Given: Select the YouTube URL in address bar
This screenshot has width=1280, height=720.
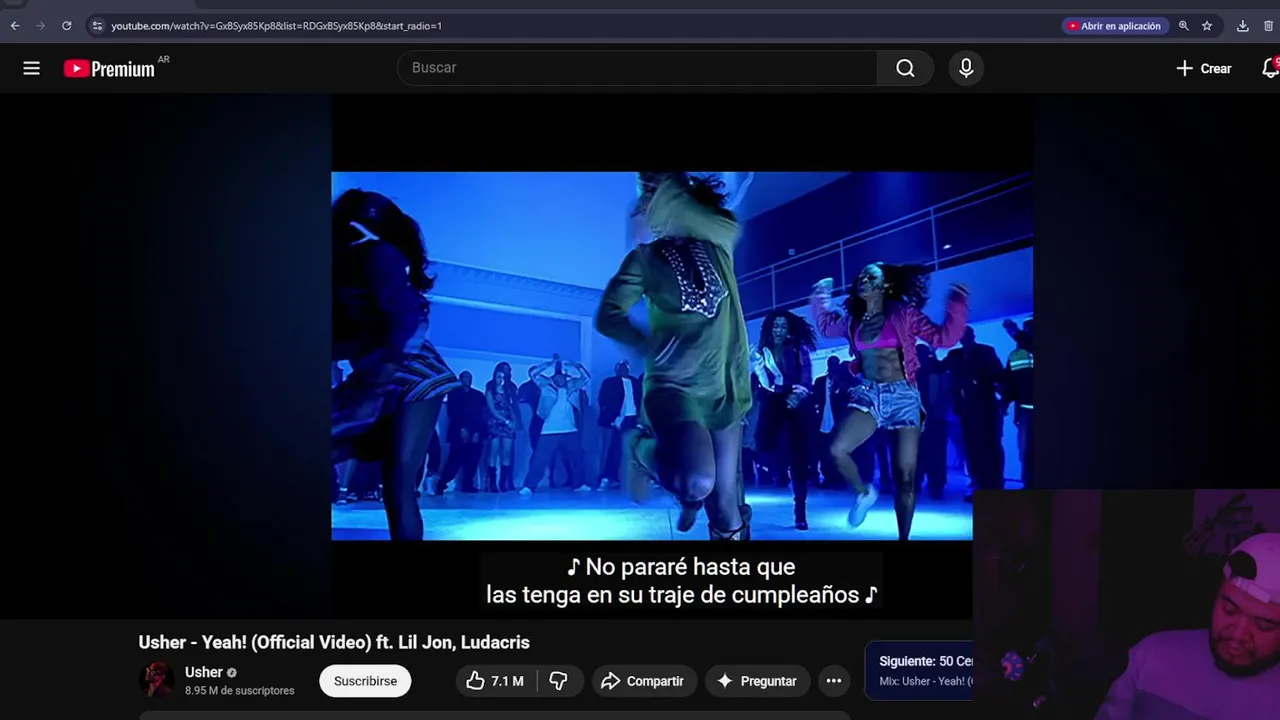Looking at the screenshot, I should 276,26.
